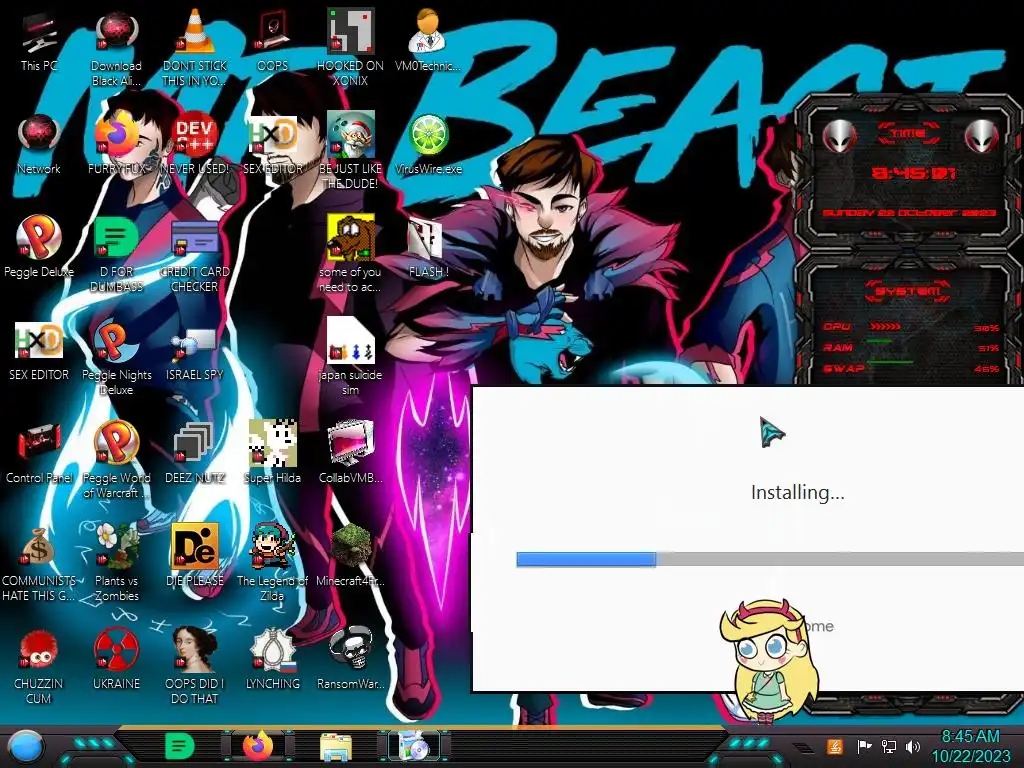Open the UKRAINE radiation icon
Screen dimensions: 1024x768
point(116,650)
